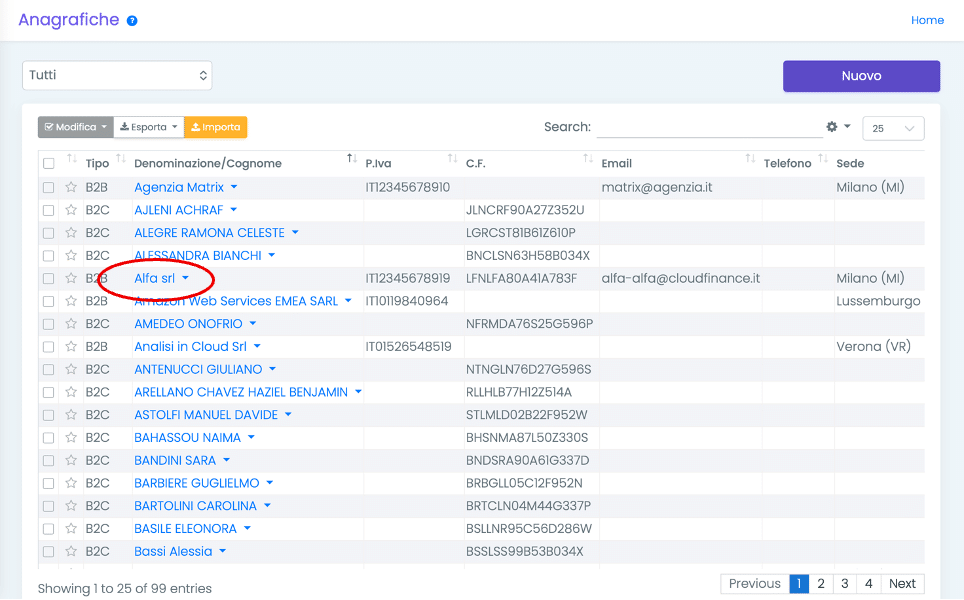
Task: Click the Importa button
Action: [x=215, y=127]
